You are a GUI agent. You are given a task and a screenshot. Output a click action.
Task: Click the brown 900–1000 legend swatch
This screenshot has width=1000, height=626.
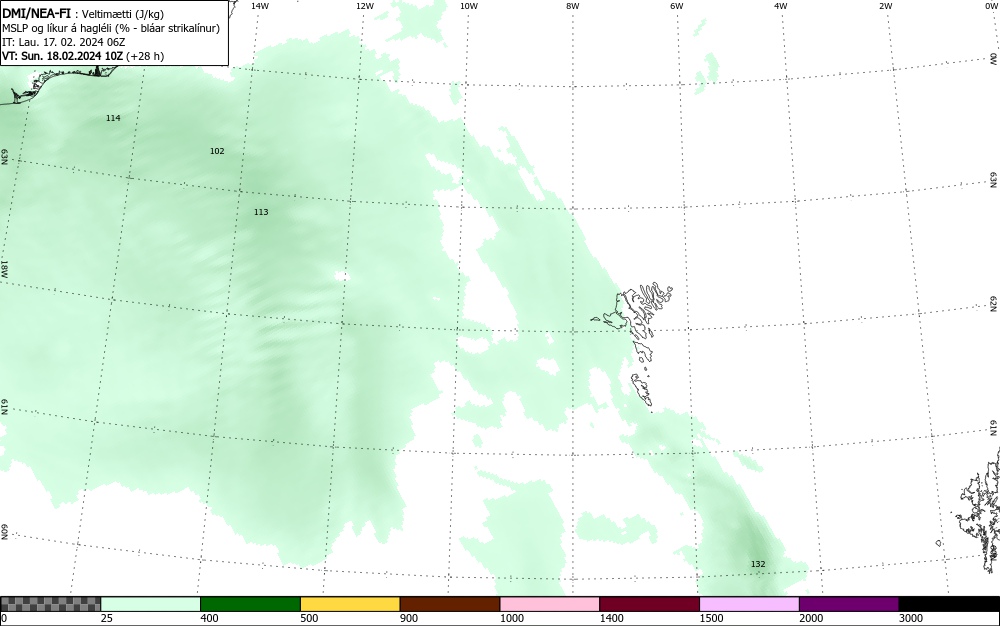pyautogui.click(x=450, y=604)
